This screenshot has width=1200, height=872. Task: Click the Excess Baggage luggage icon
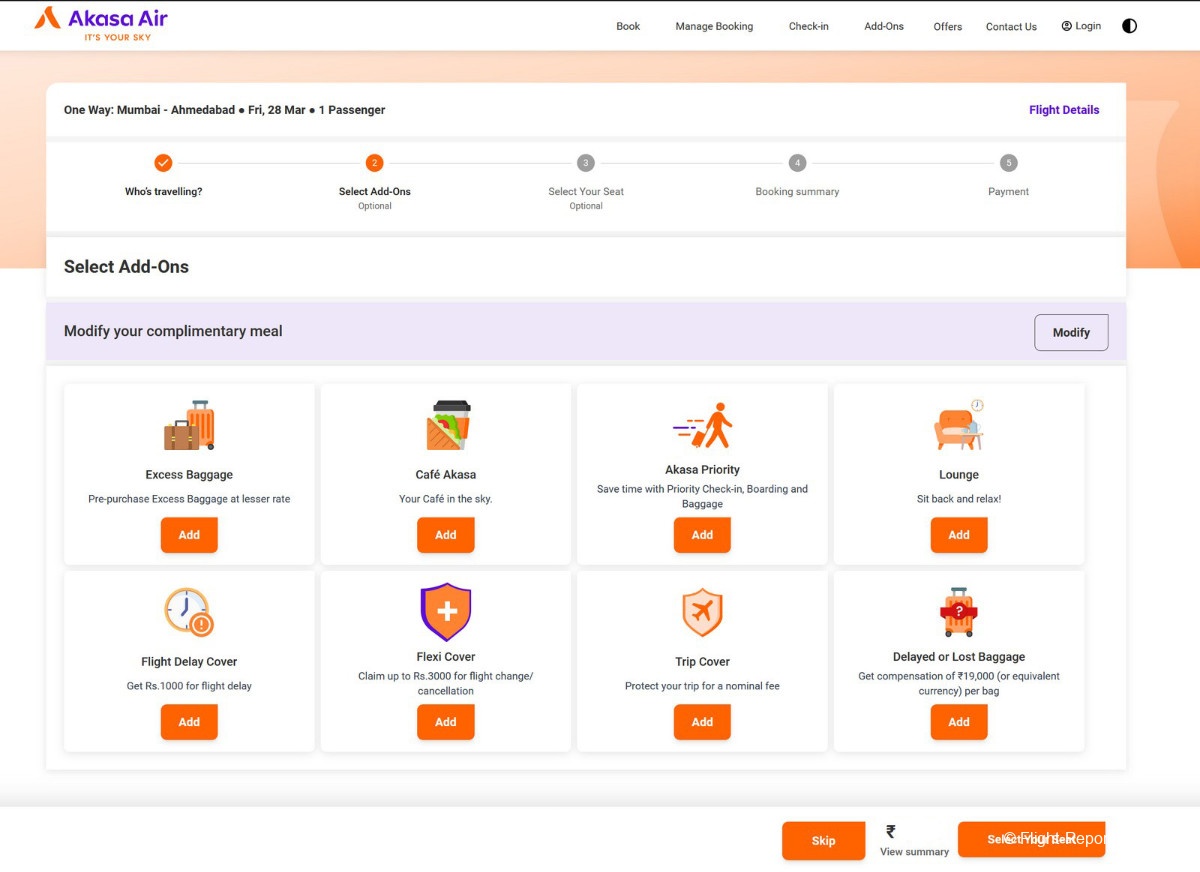pyautogui.click(x=189, y=425)
